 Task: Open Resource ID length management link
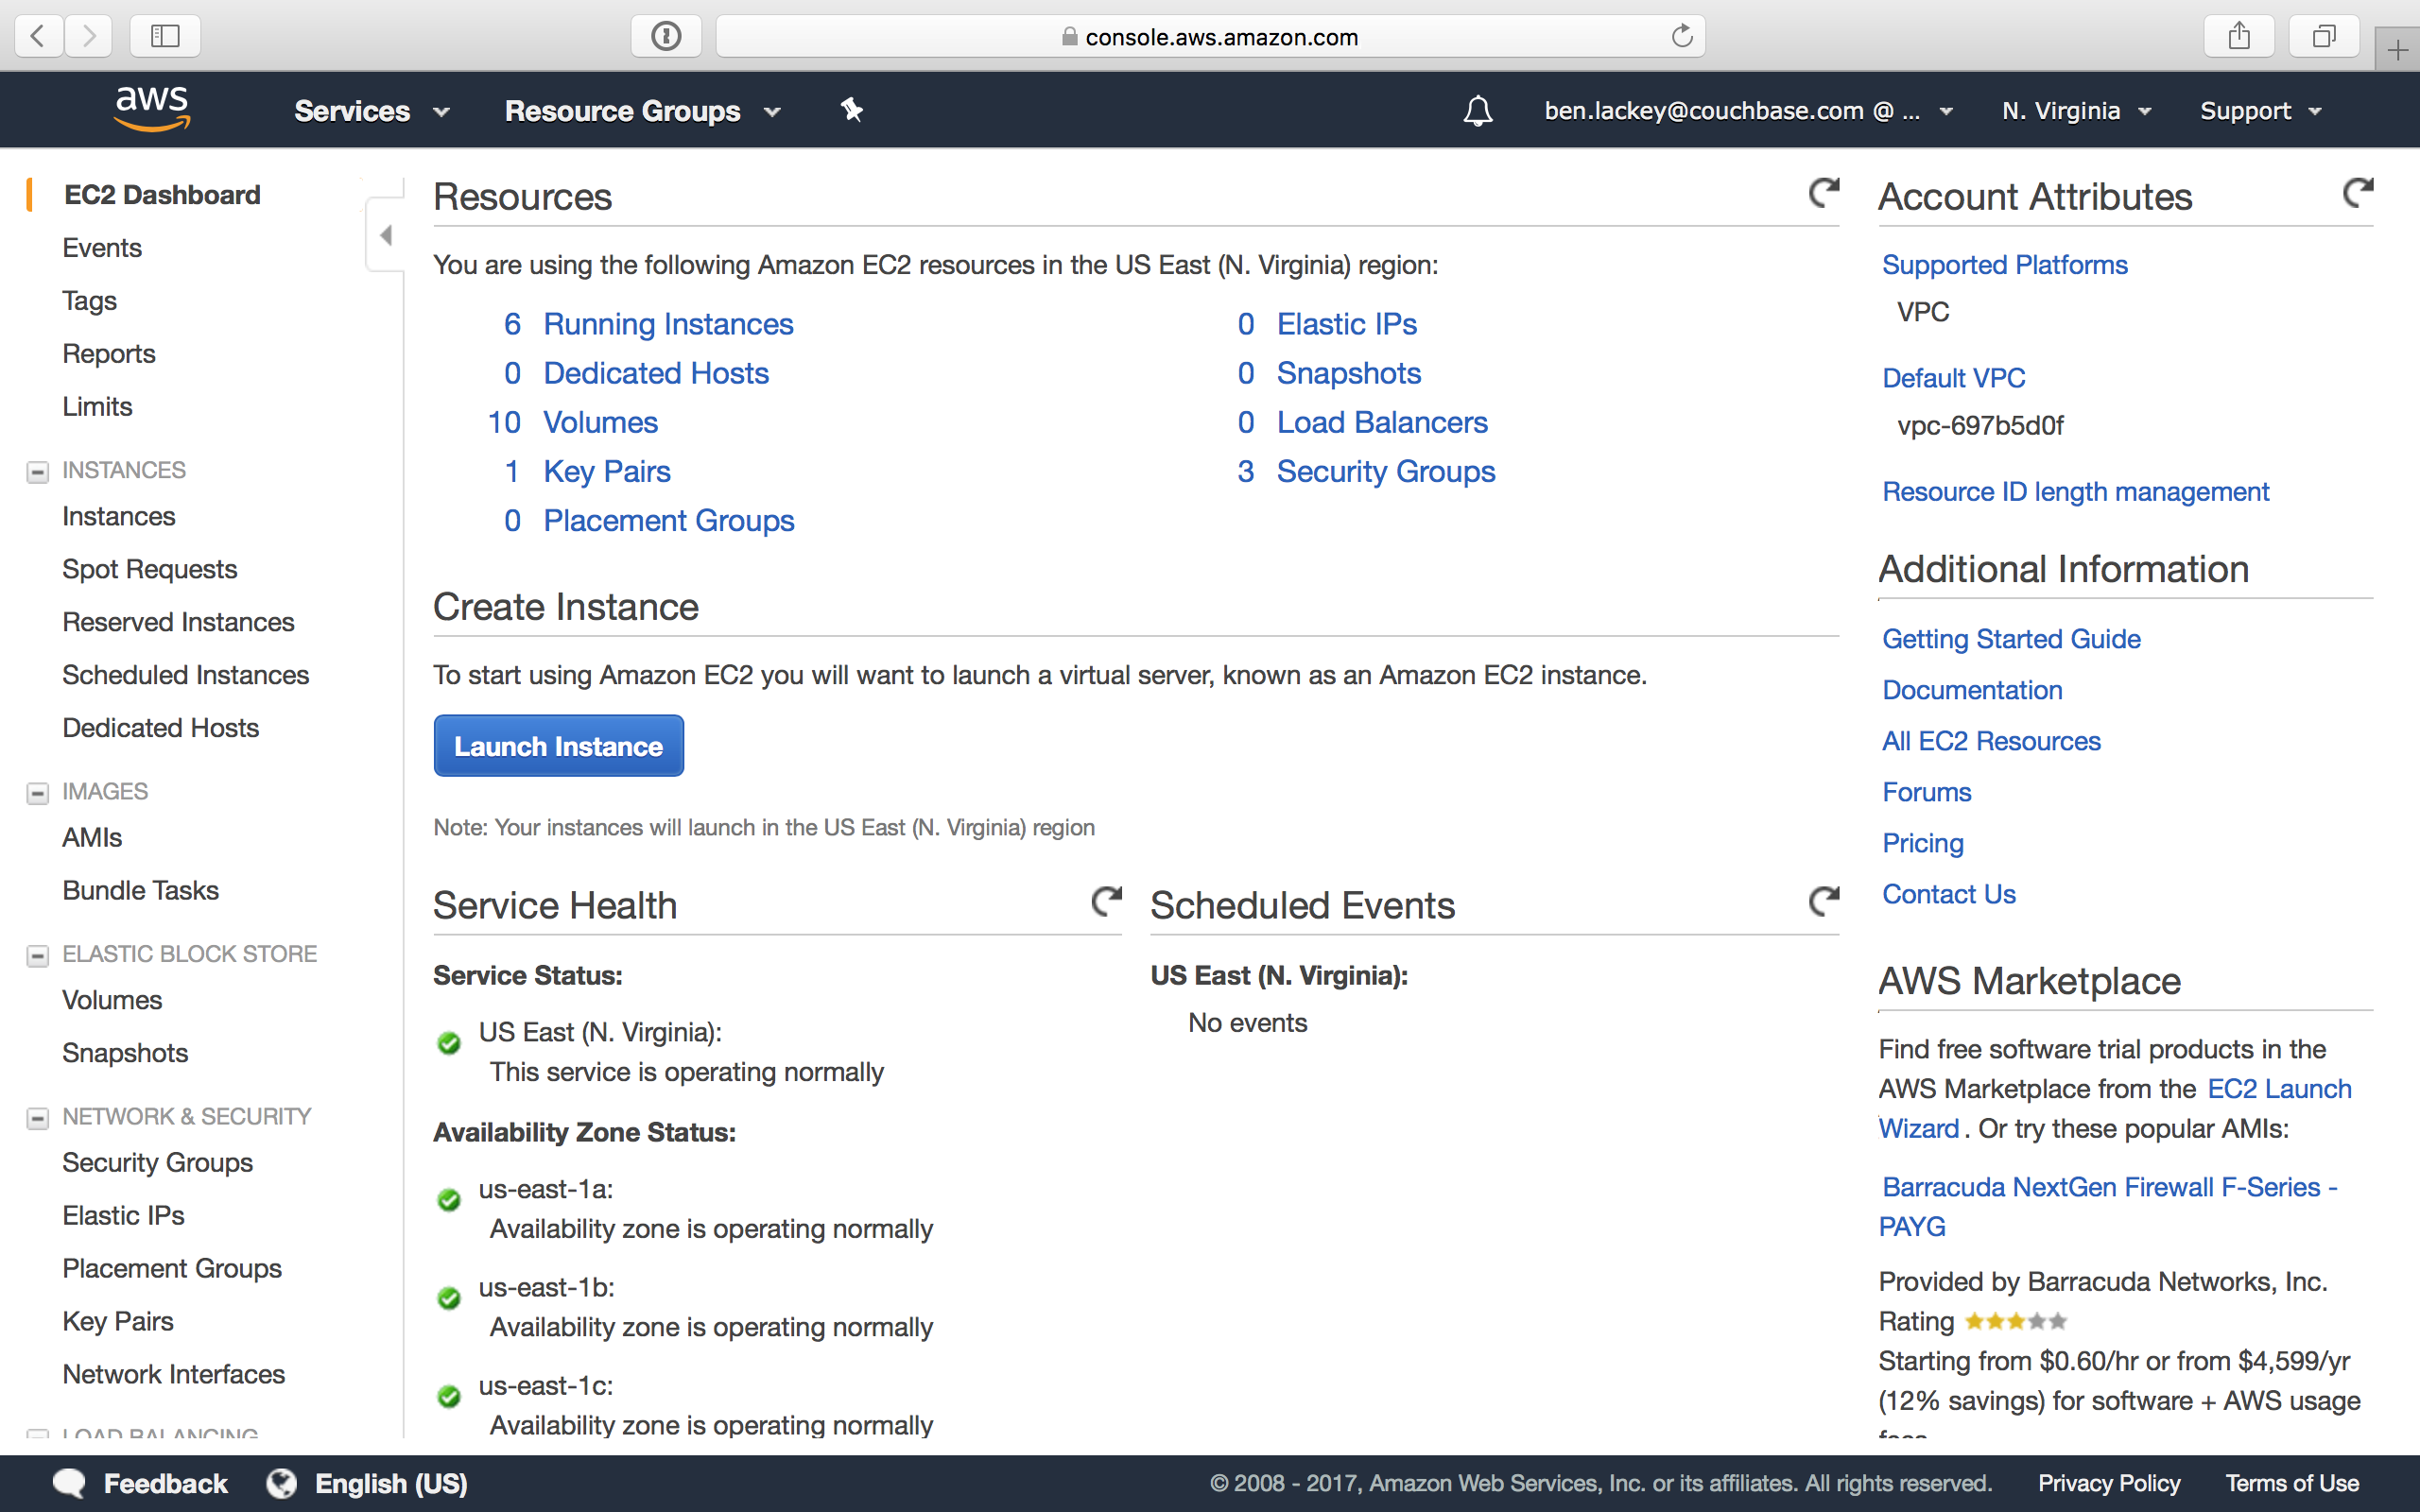(x=2075, y=492)
